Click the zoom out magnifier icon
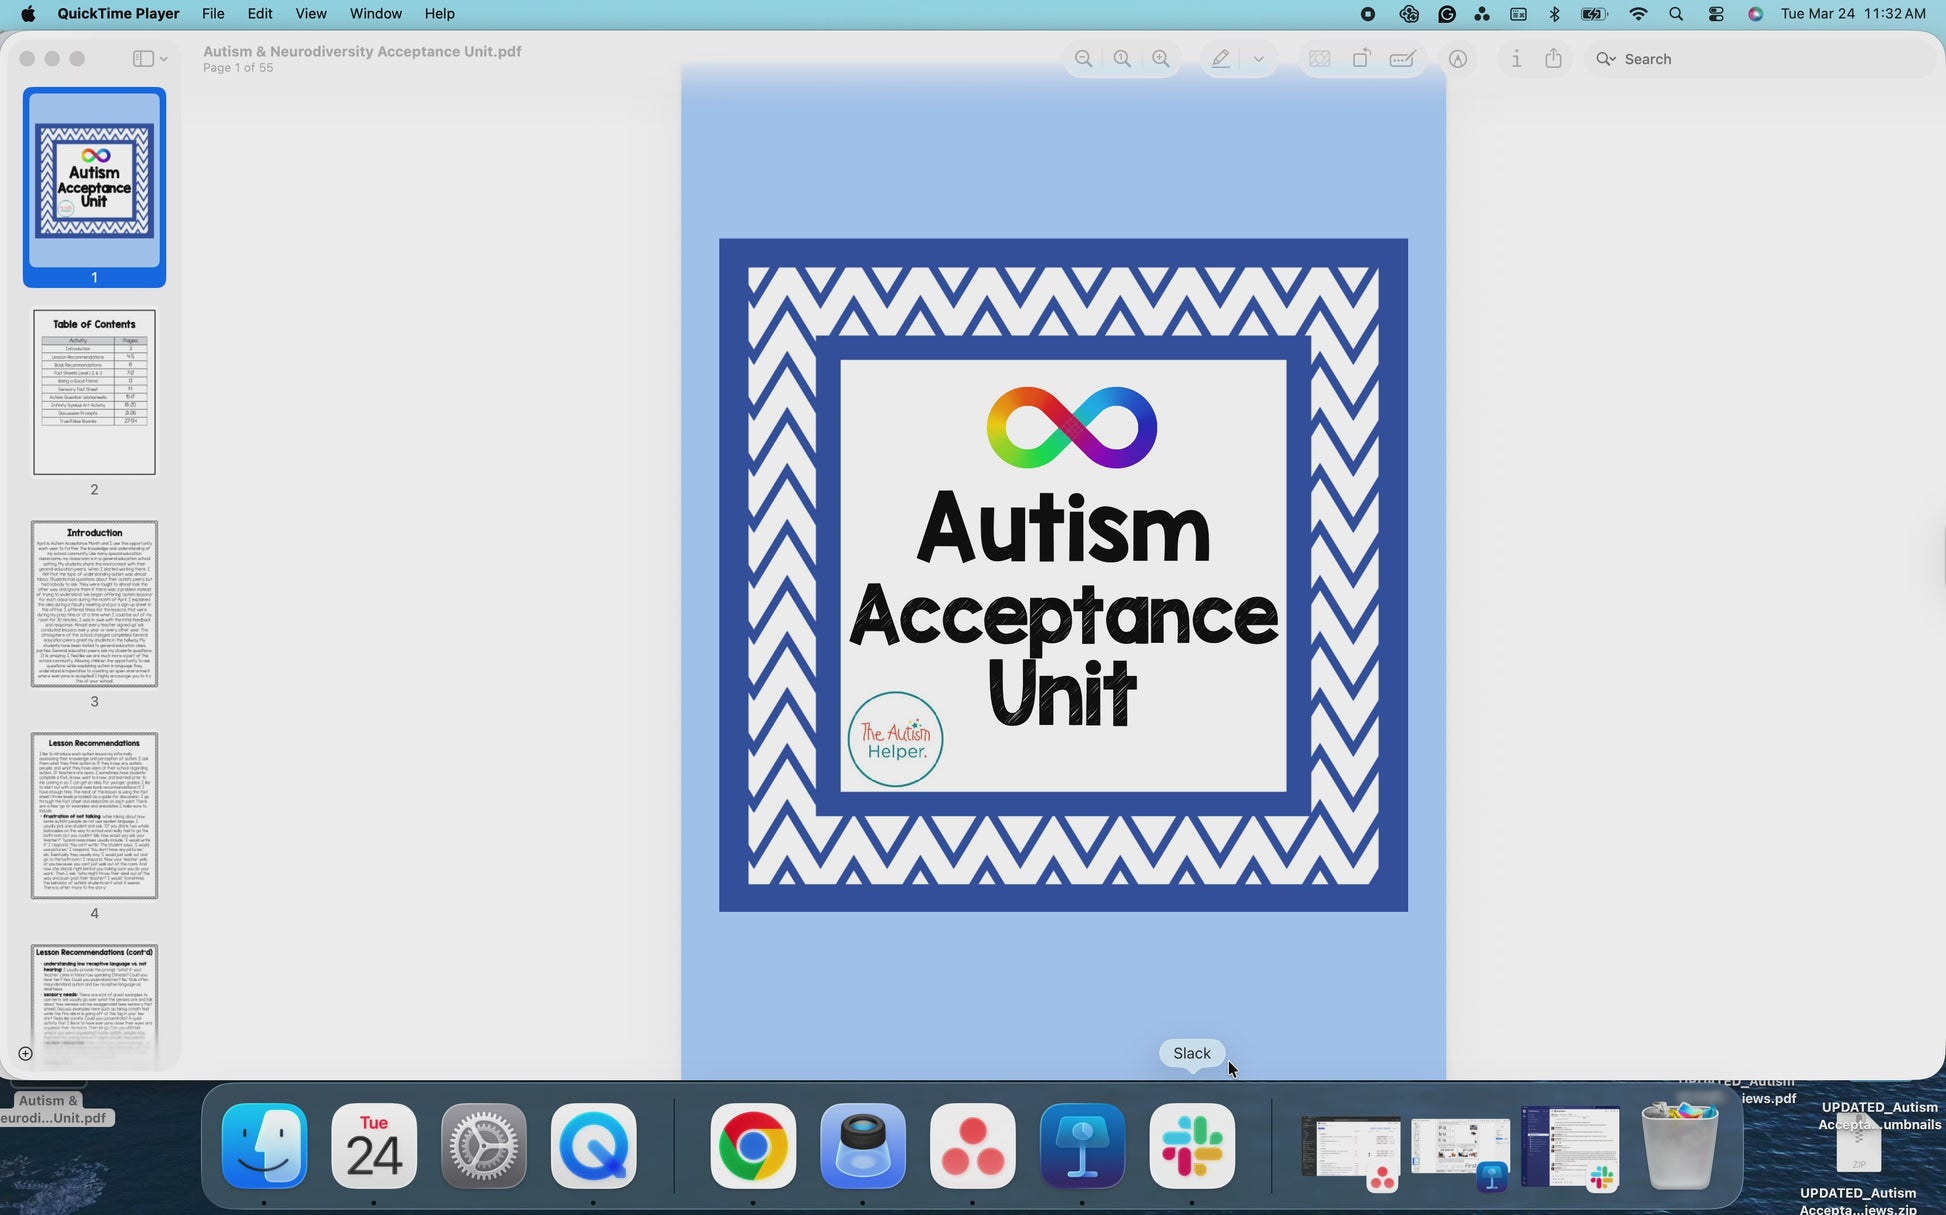This screenshot has width=1946, height=1215. click(x=1083, y=59)
